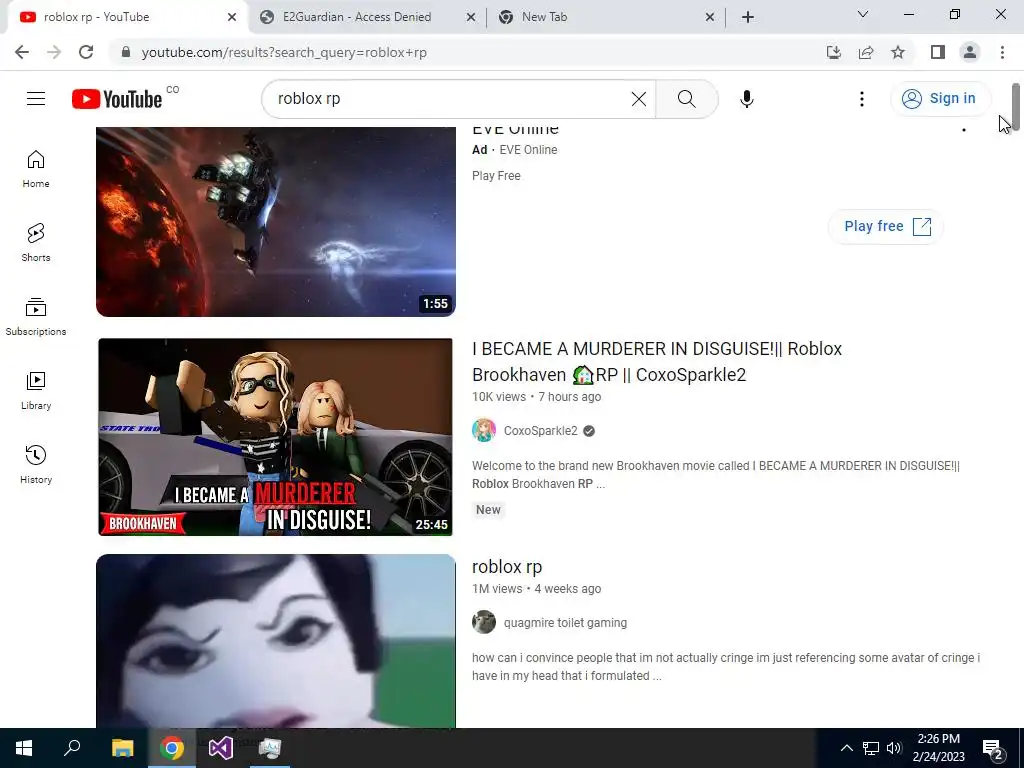Open the notification center icon
The image size is (1024, 768).
(993, 748)
